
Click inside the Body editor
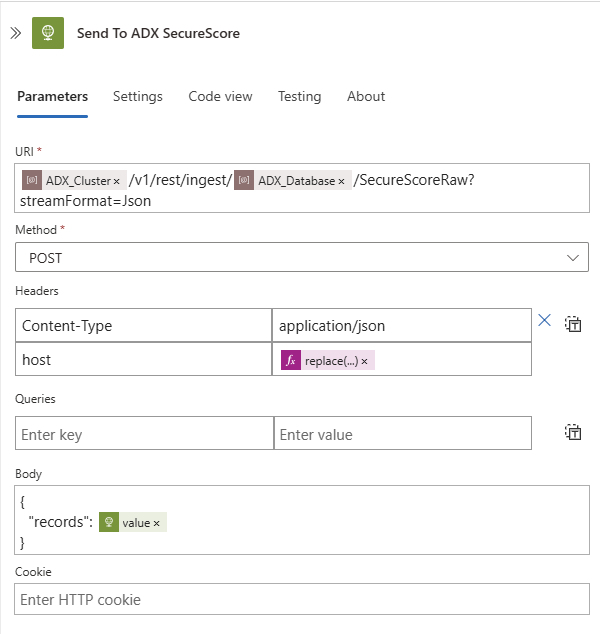click(x=302, y=520)
